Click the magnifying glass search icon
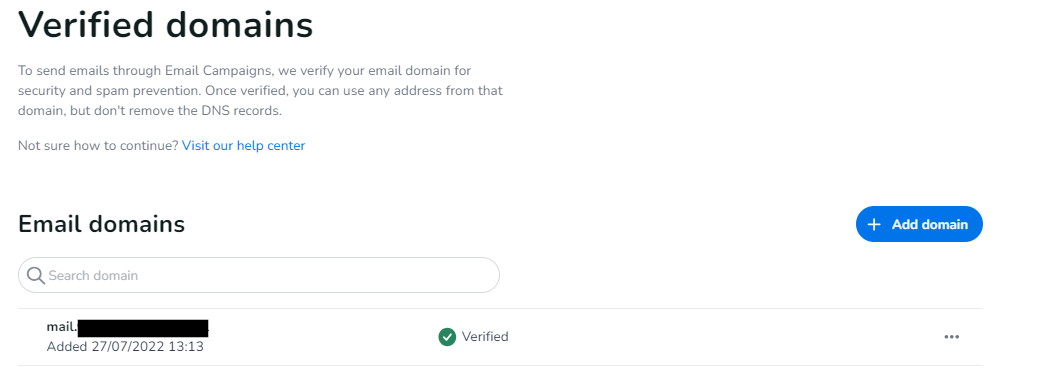 35,275
